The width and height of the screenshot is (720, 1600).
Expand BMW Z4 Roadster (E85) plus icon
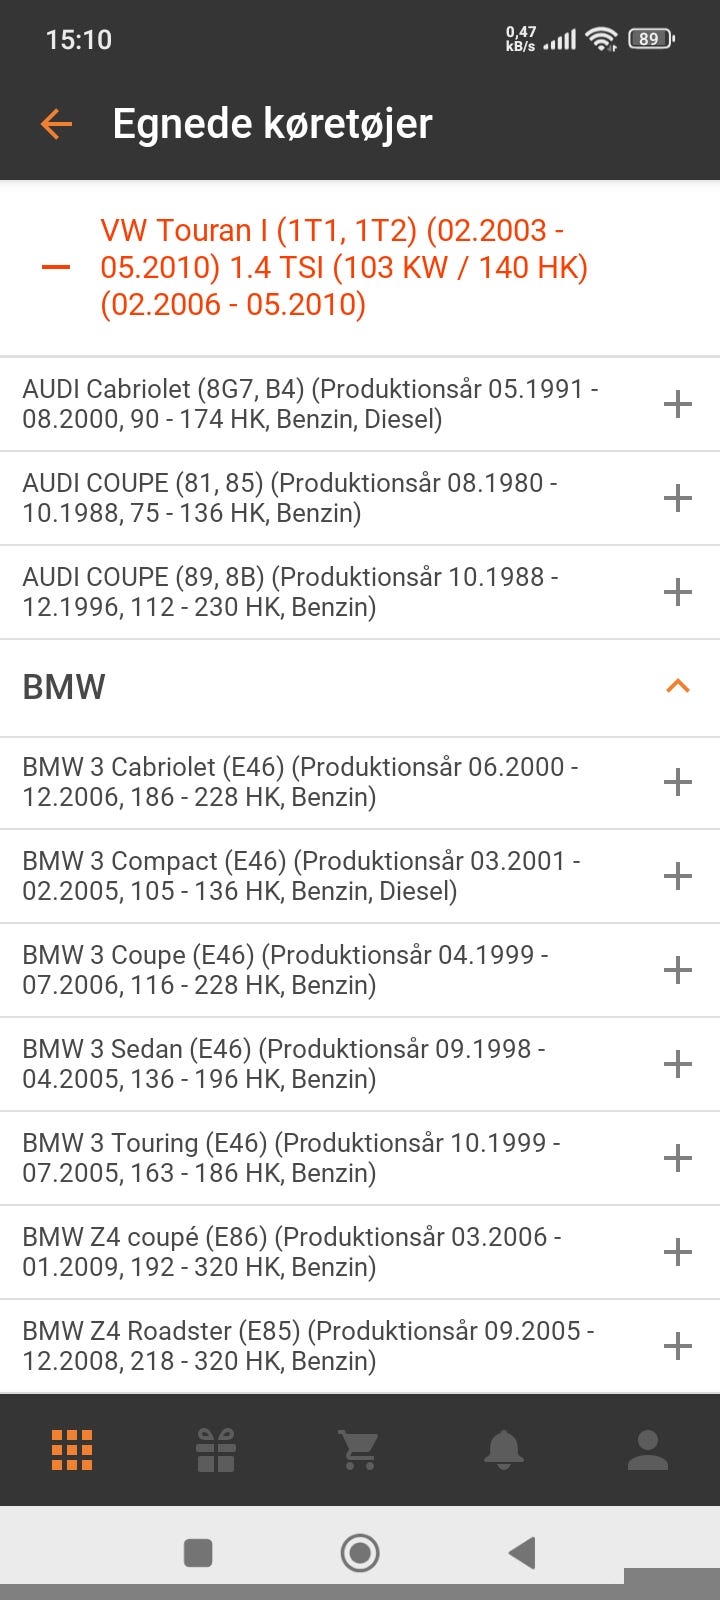678,1346
